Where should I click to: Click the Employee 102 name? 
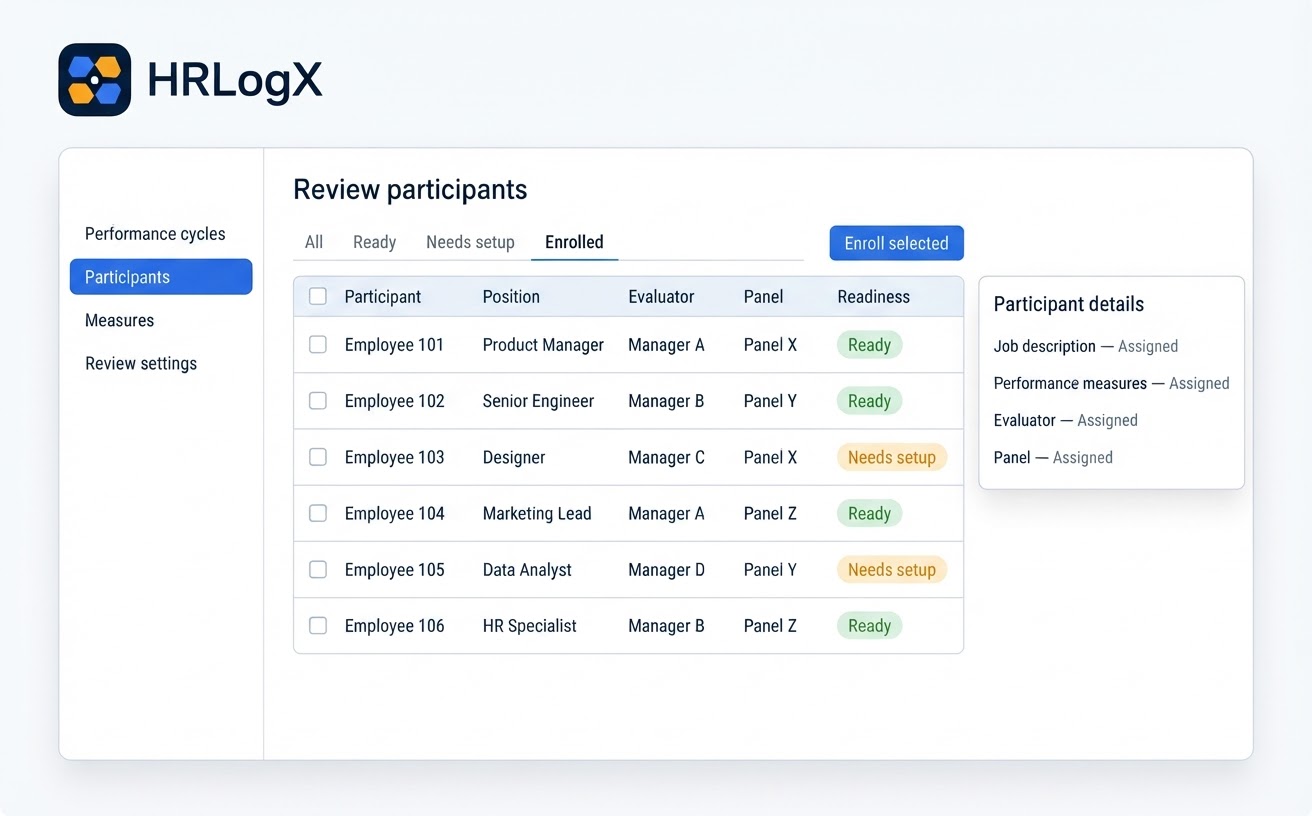pos(394,400)
